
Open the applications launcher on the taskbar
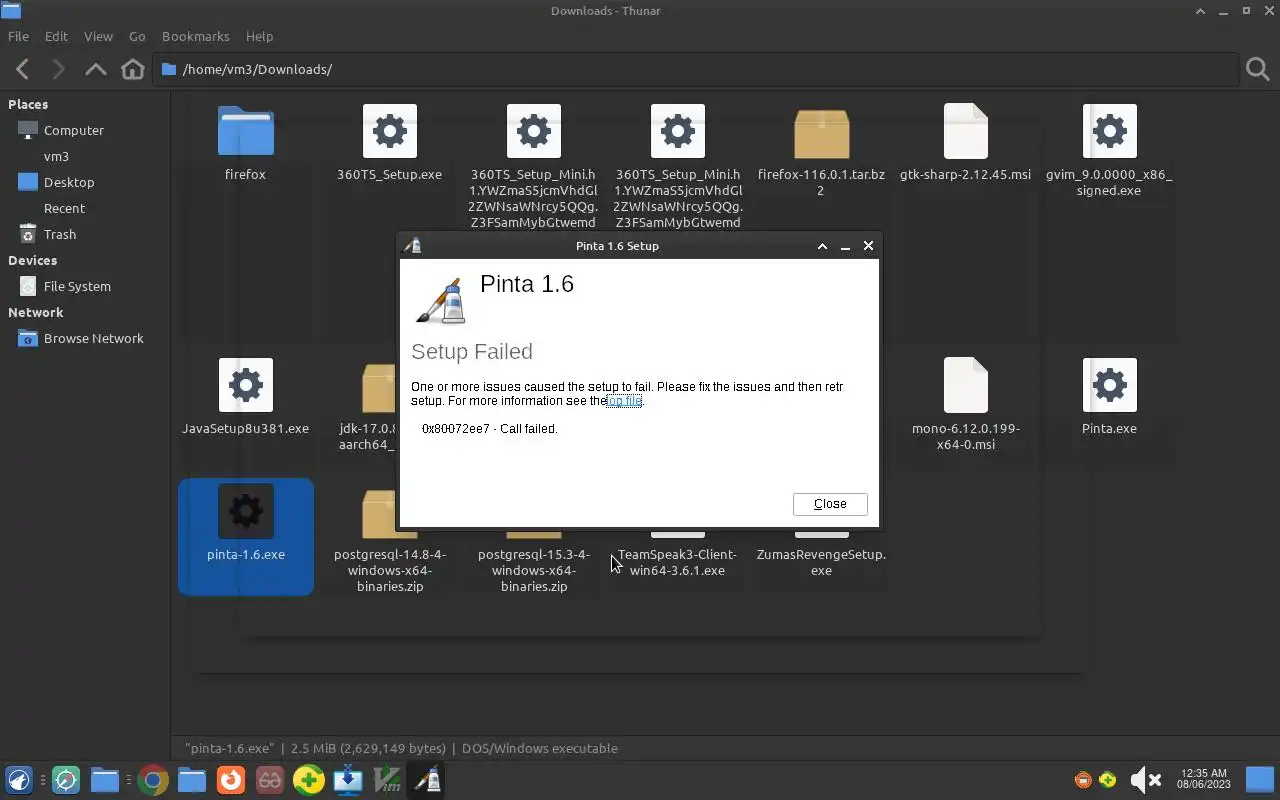click(x=19, y=780)
